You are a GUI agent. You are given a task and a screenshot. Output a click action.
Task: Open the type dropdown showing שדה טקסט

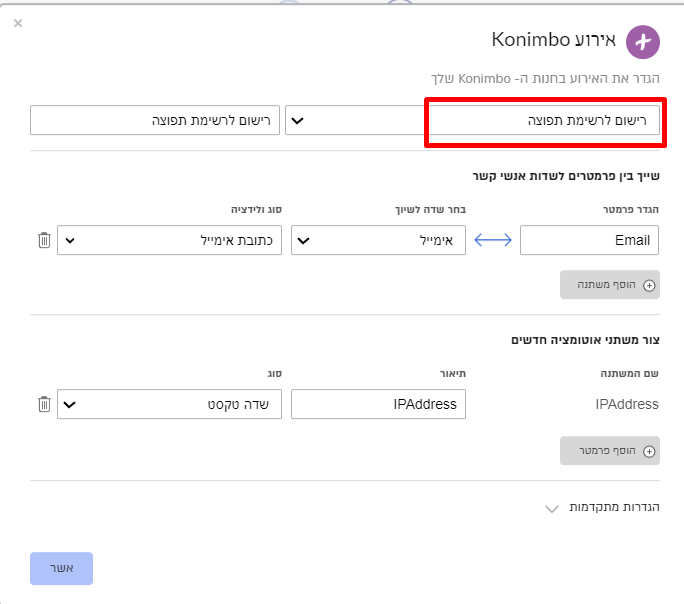[169, 404]
